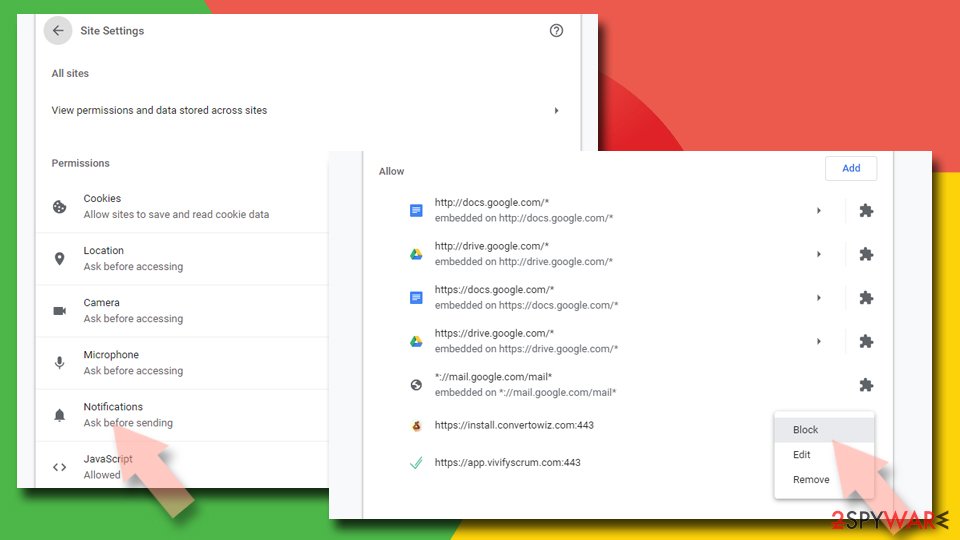The height and width of the screenshot is (540, 960).
Task: Open the help question mark icon
Action: pos(556,31)
